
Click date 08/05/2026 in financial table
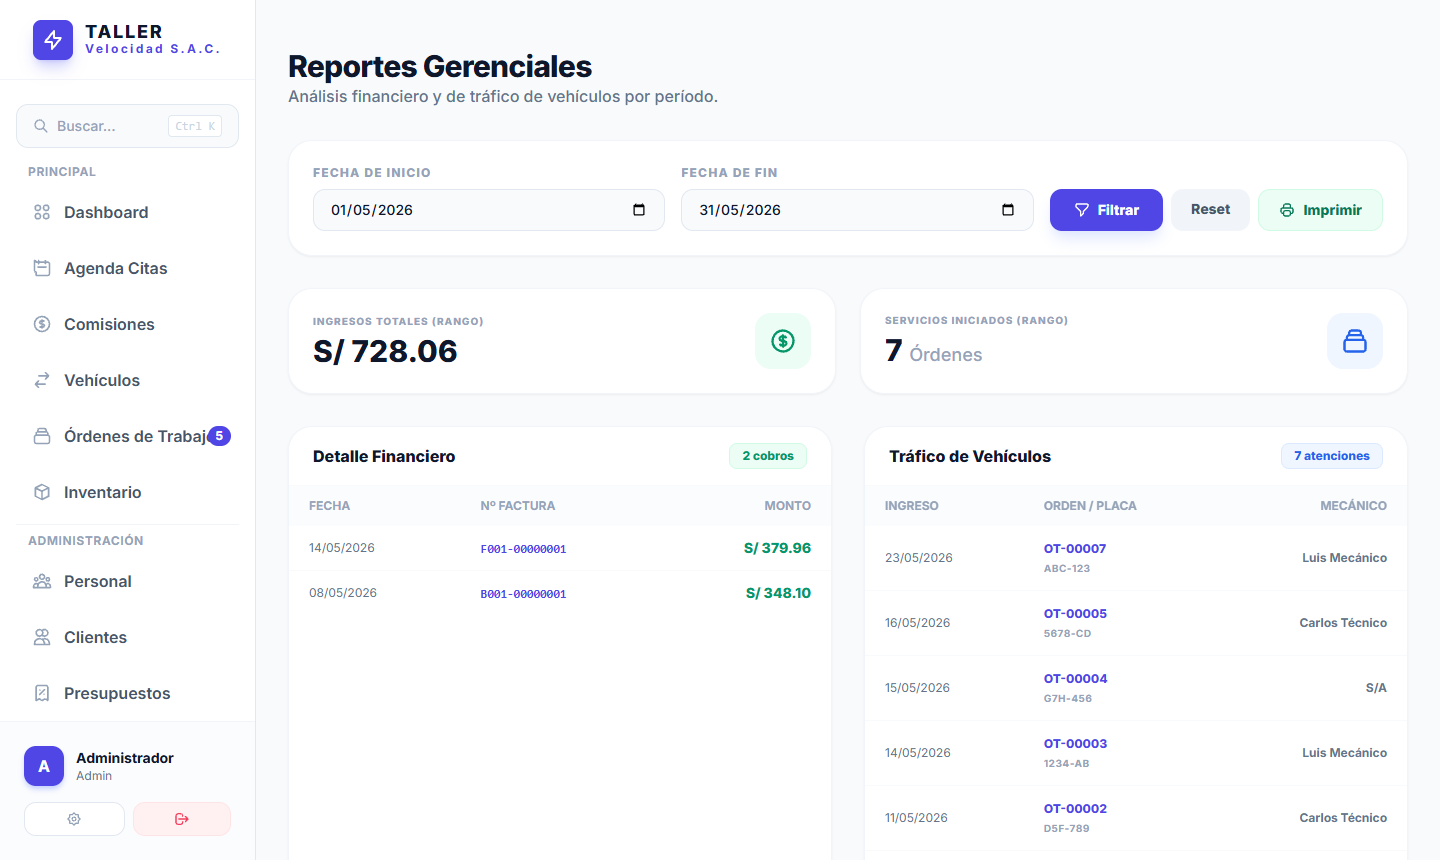pos(343,593)
